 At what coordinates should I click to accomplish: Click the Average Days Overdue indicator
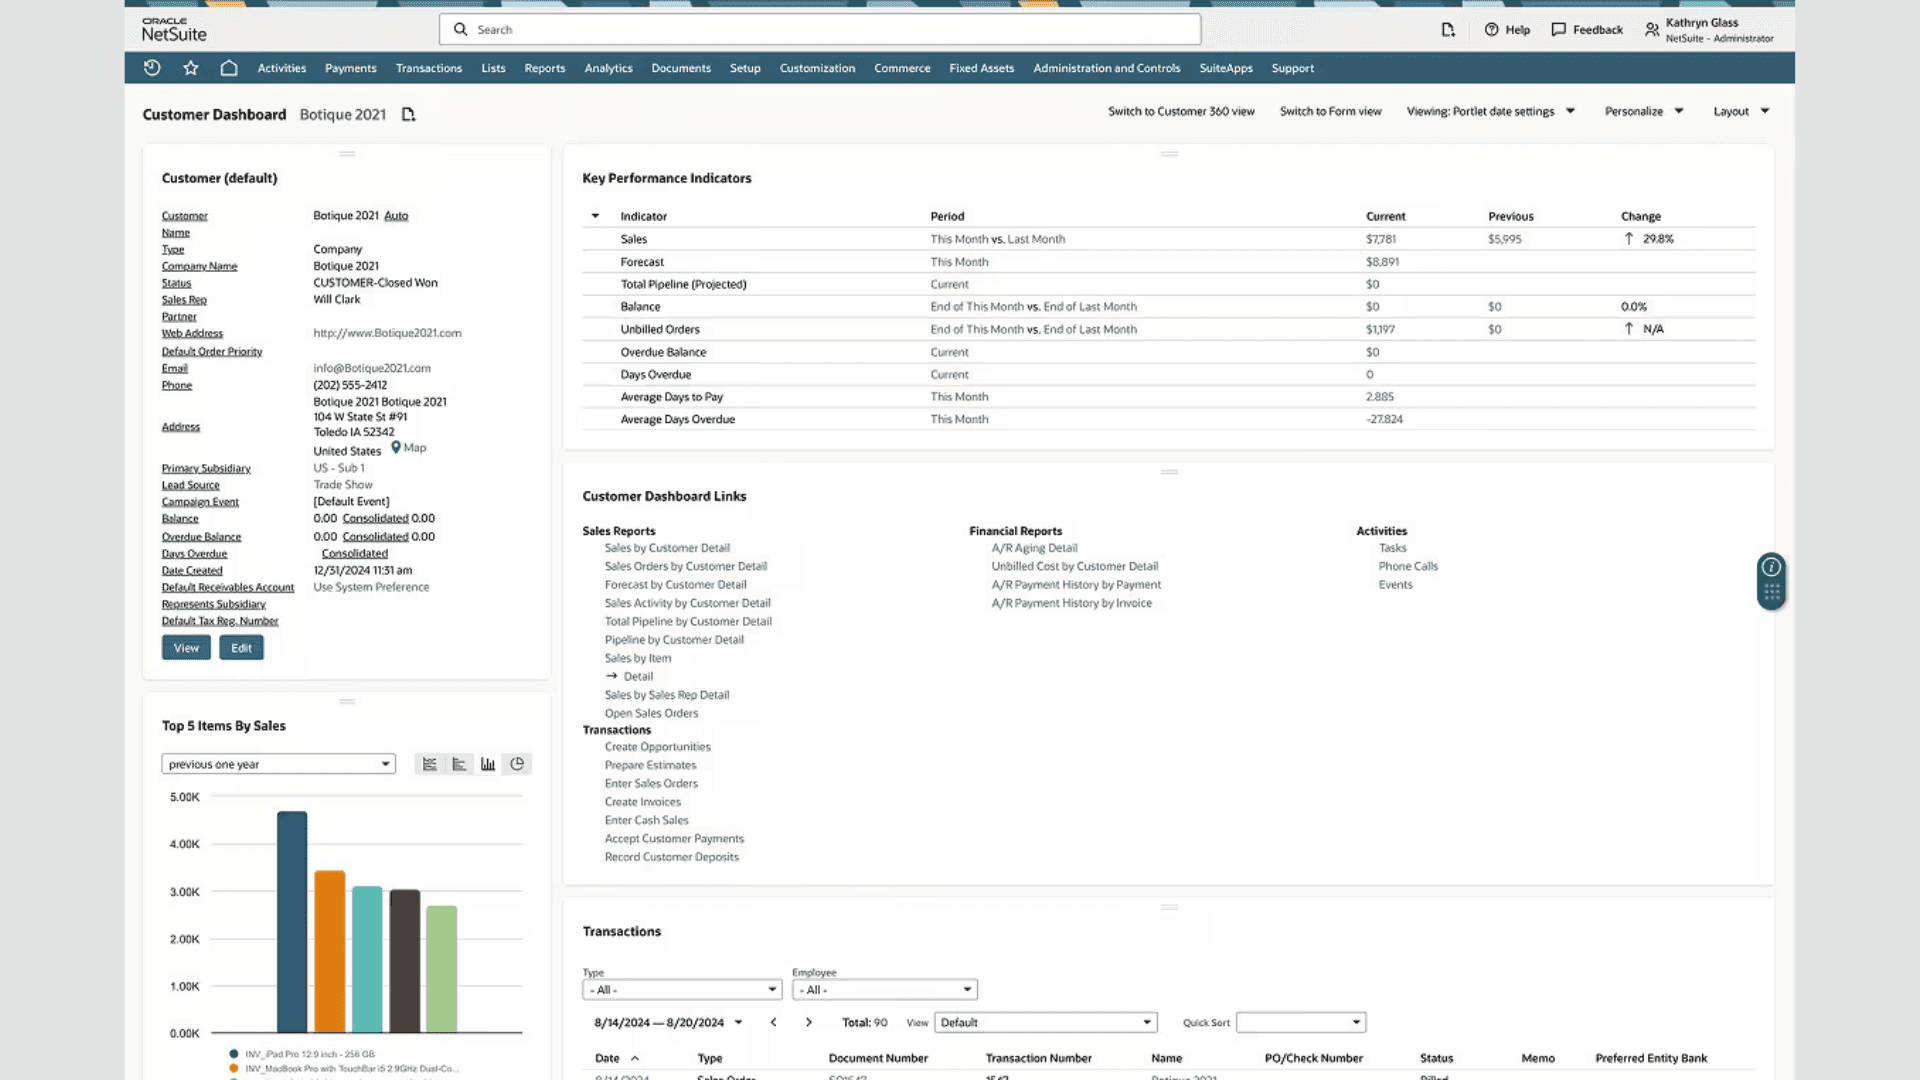677,419
